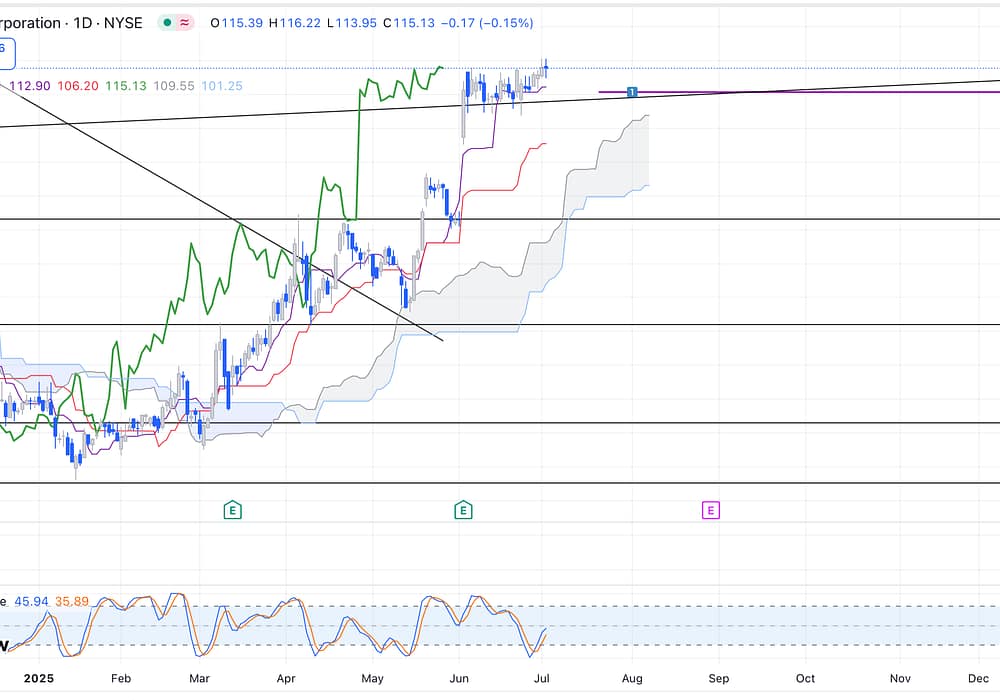Click the Aug label on time axis
This screenshot has height=700, width=1000.
(631, 677)
